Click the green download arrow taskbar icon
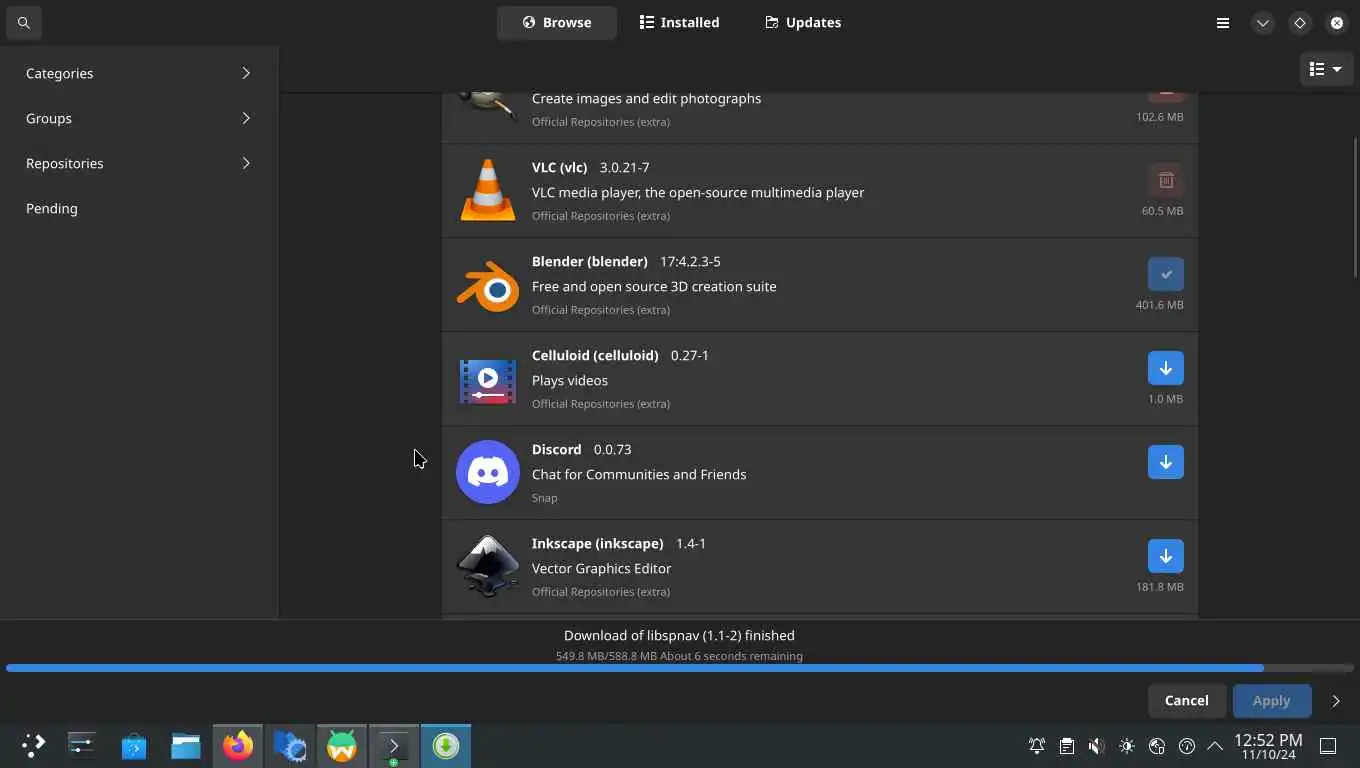 446,745
